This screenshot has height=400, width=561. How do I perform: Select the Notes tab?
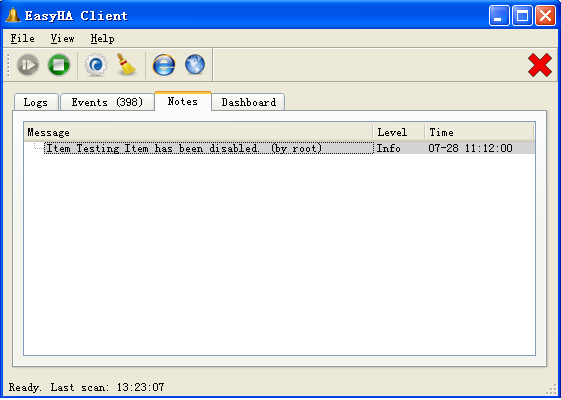click(183, 101)
